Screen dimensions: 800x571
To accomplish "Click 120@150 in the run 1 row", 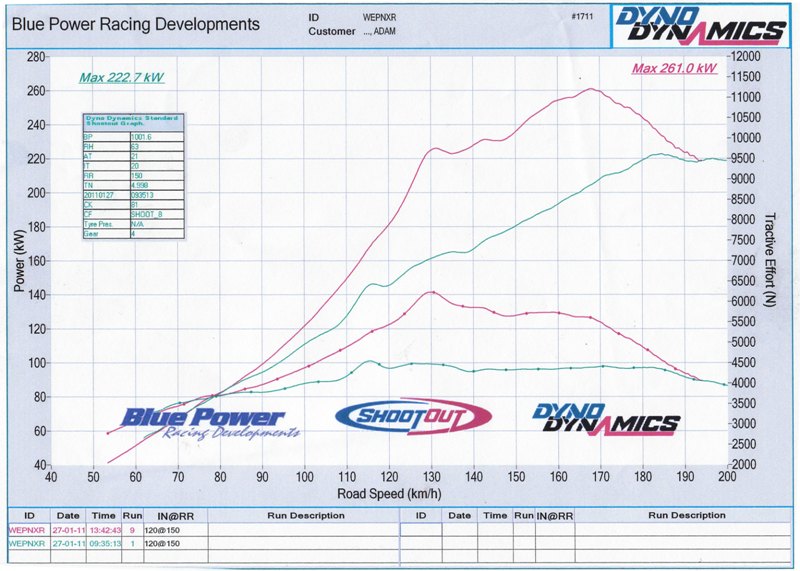I will click(162, 543).
